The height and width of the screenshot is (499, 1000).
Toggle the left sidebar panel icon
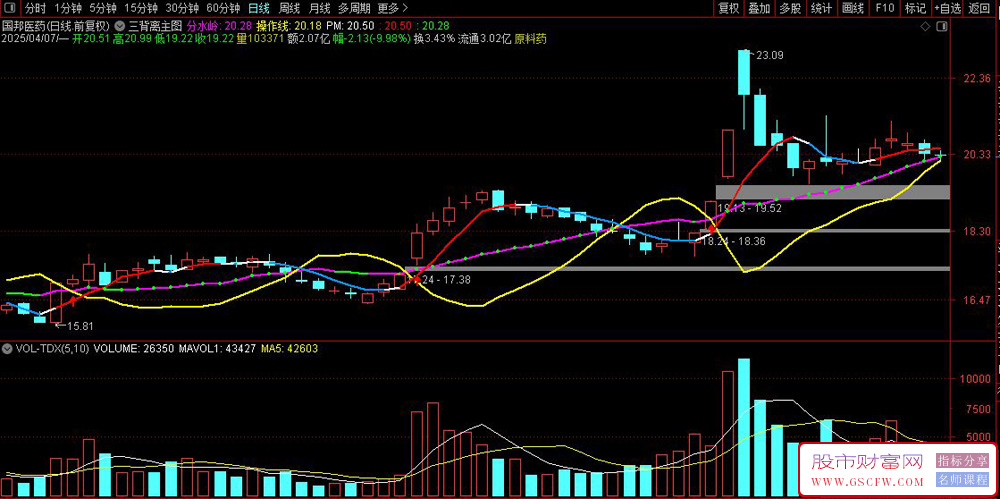(x=11, y=8)
